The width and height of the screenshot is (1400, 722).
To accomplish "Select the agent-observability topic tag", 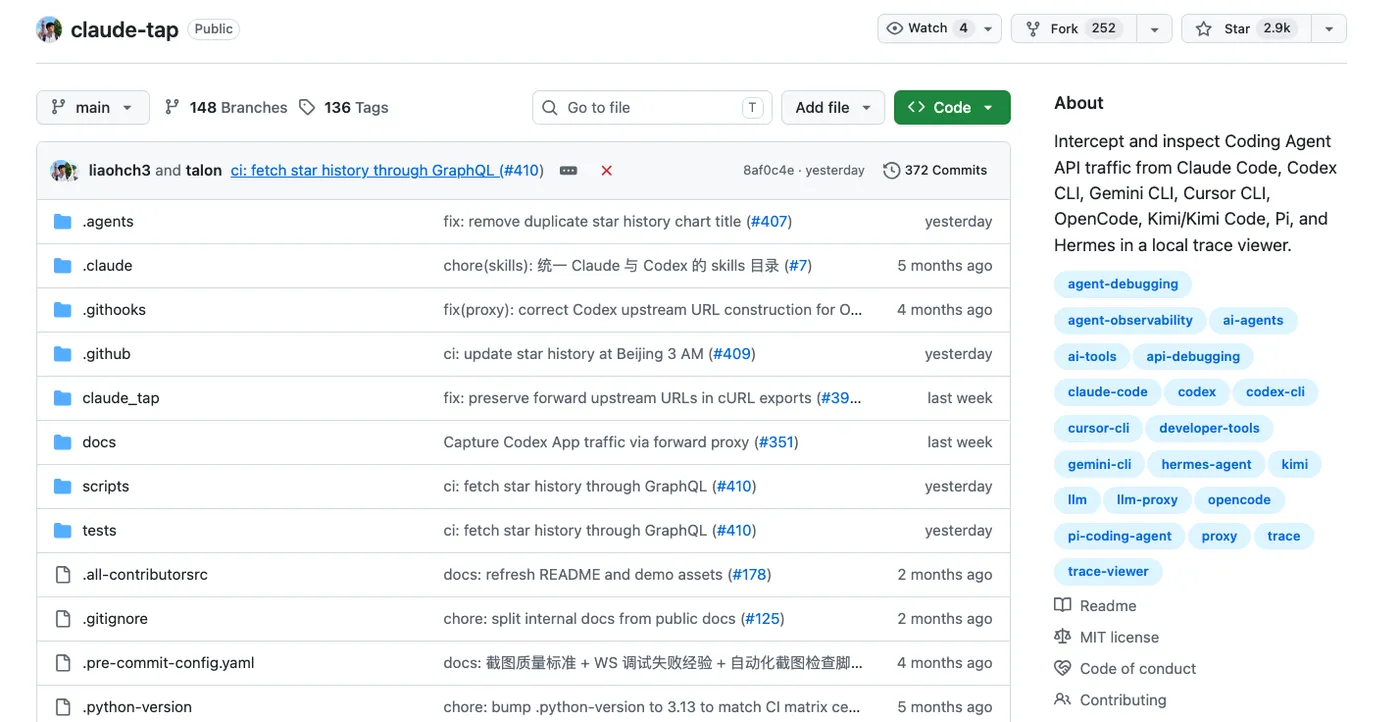I will [1130, 320].
